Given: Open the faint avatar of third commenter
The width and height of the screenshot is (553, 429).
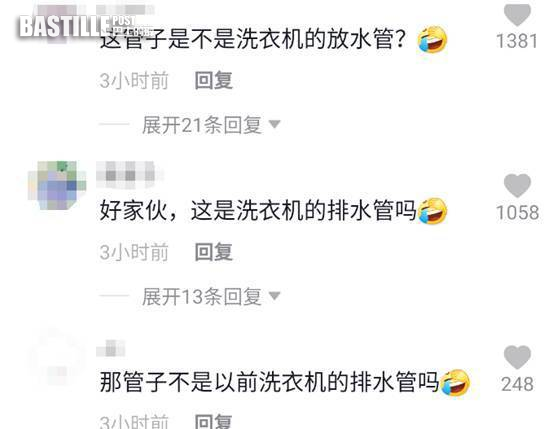Looking at the screenshot, I should [57, 358].
